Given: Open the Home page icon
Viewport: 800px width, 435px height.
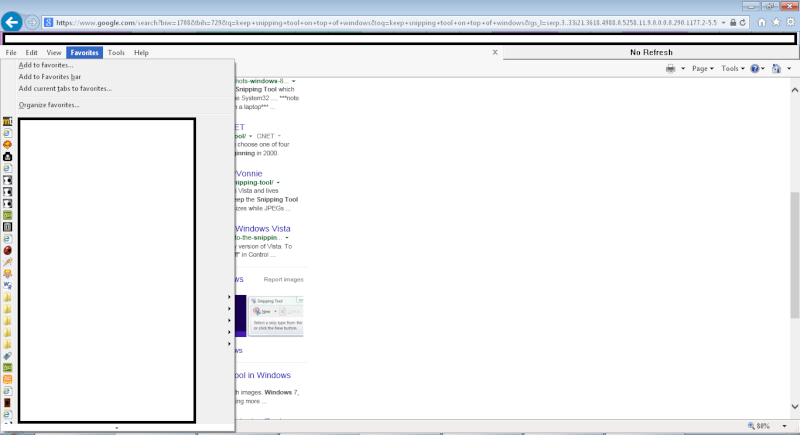Looking at the screenshot, I should click(x=762, y=22).
